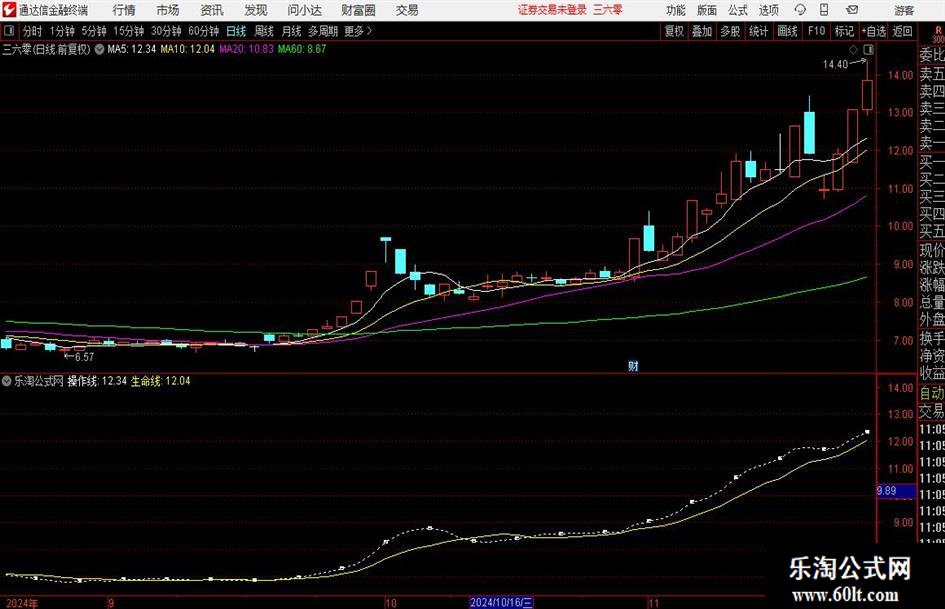Open 多周期 view
945x609 pixels.
point(323,31)
